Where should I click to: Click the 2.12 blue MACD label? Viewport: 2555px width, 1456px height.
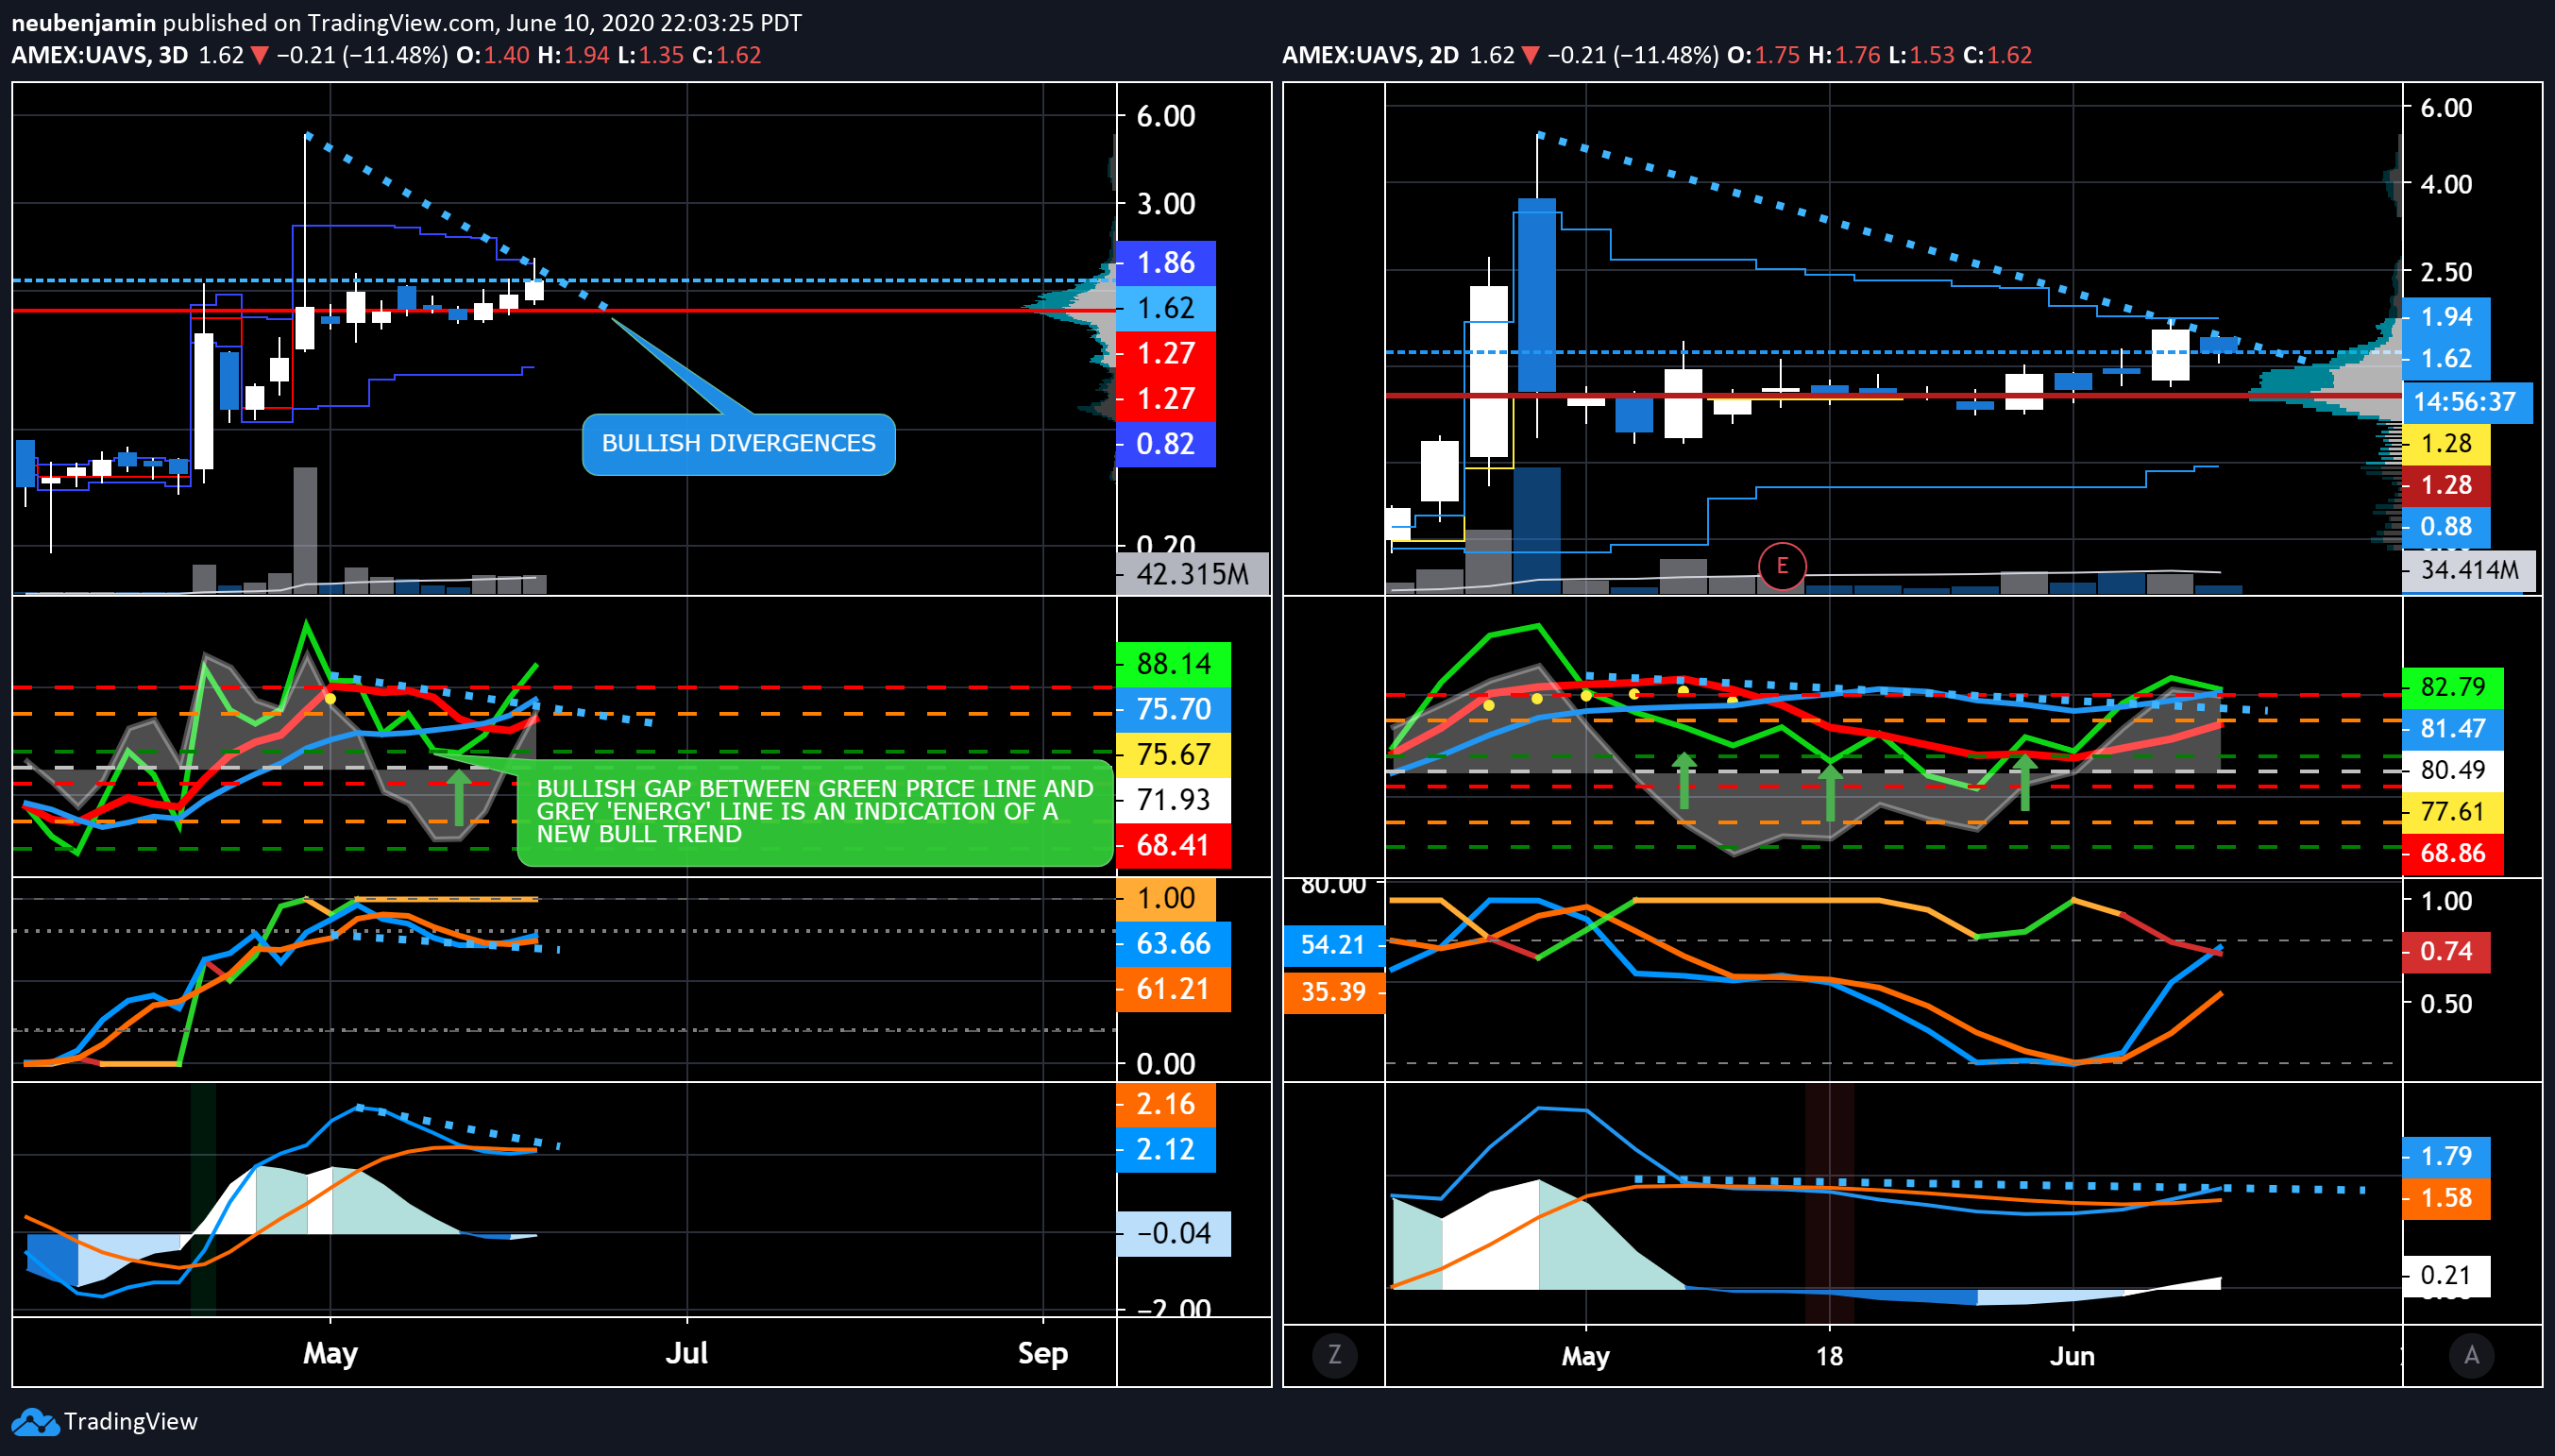[x=1166, y=1149]
